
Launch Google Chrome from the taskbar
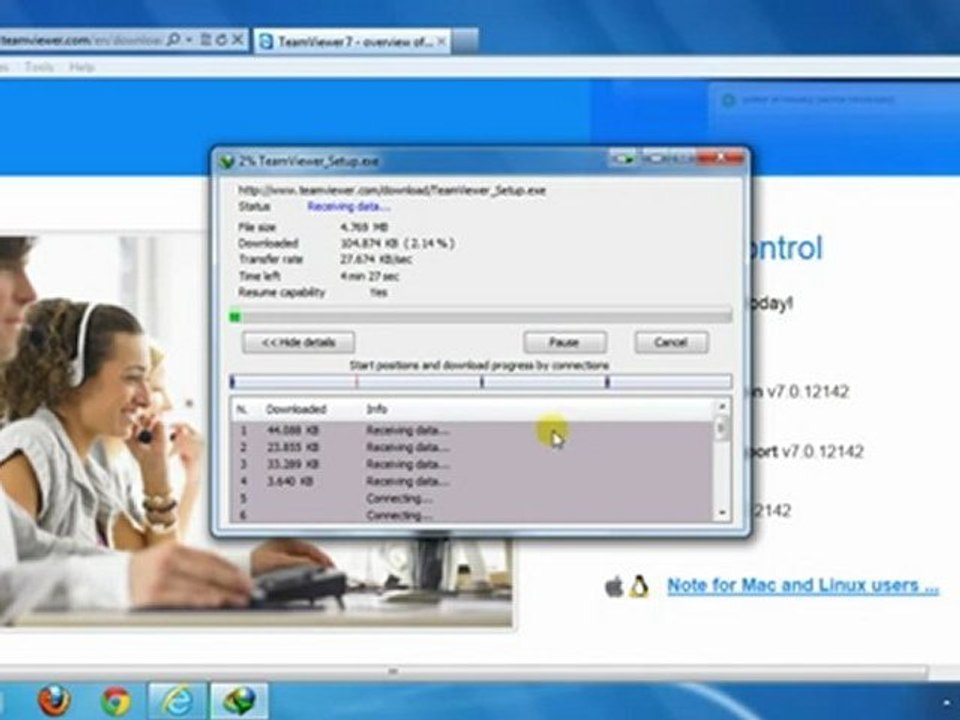coord(116,701)
